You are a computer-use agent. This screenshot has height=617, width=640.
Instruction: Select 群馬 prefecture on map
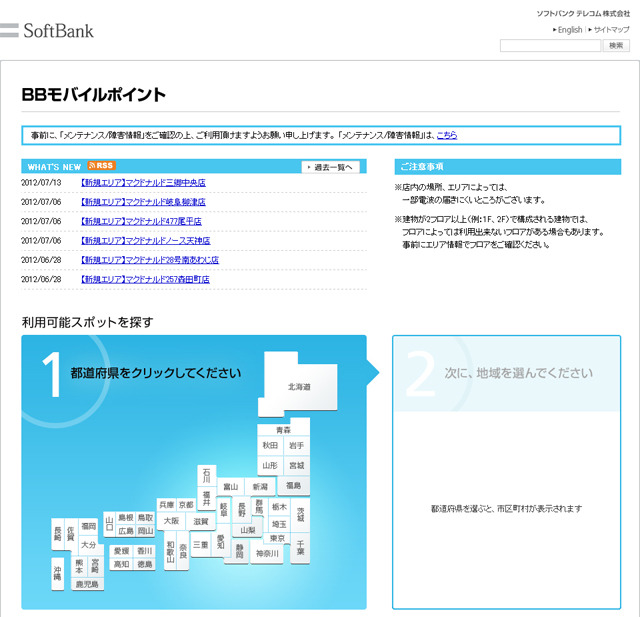tap(259, 507)
